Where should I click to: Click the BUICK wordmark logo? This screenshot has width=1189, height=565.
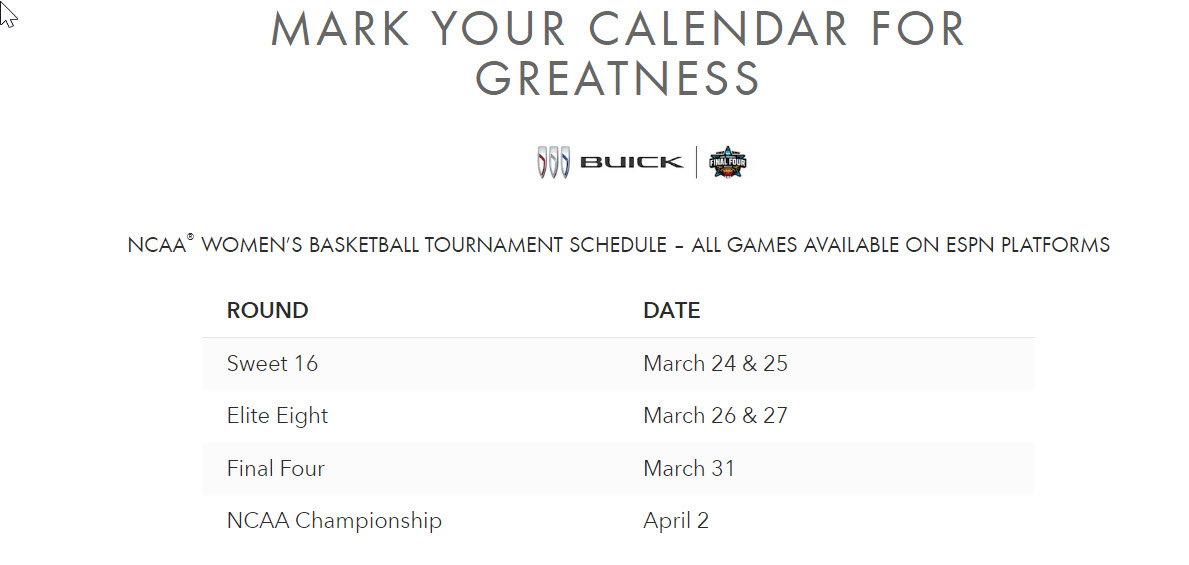[x=631, y=162]
